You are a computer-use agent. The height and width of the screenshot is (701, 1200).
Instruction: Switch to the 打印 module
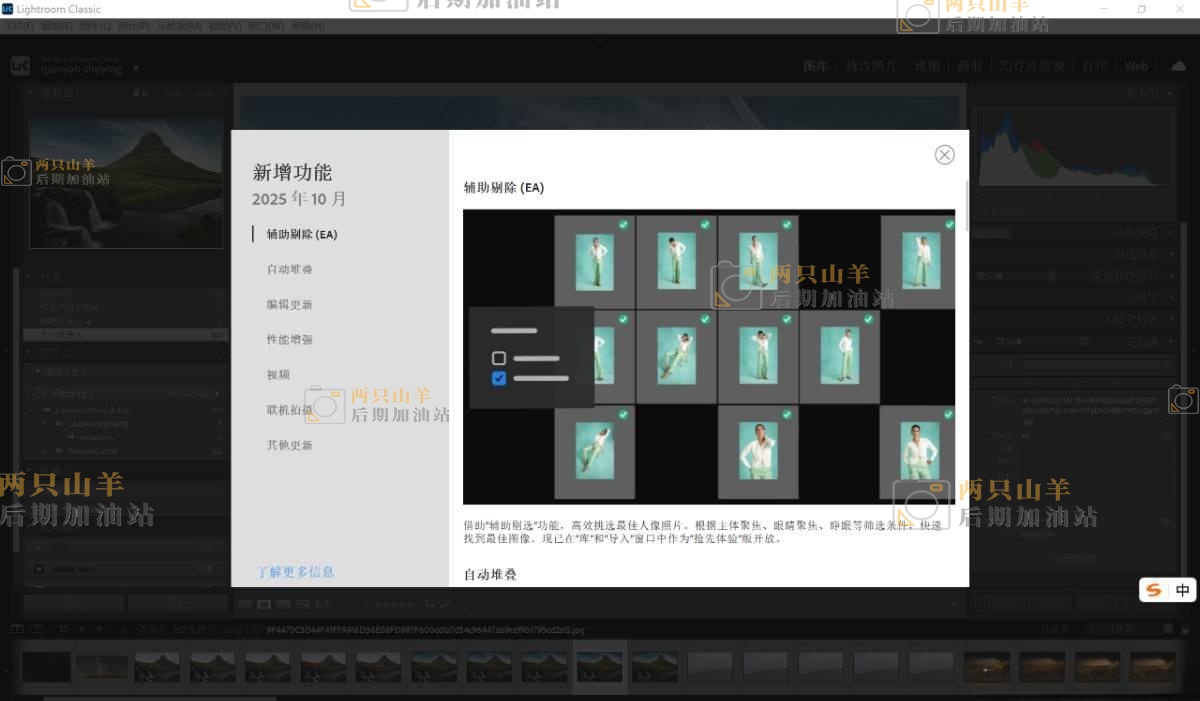pos(1095,66)
